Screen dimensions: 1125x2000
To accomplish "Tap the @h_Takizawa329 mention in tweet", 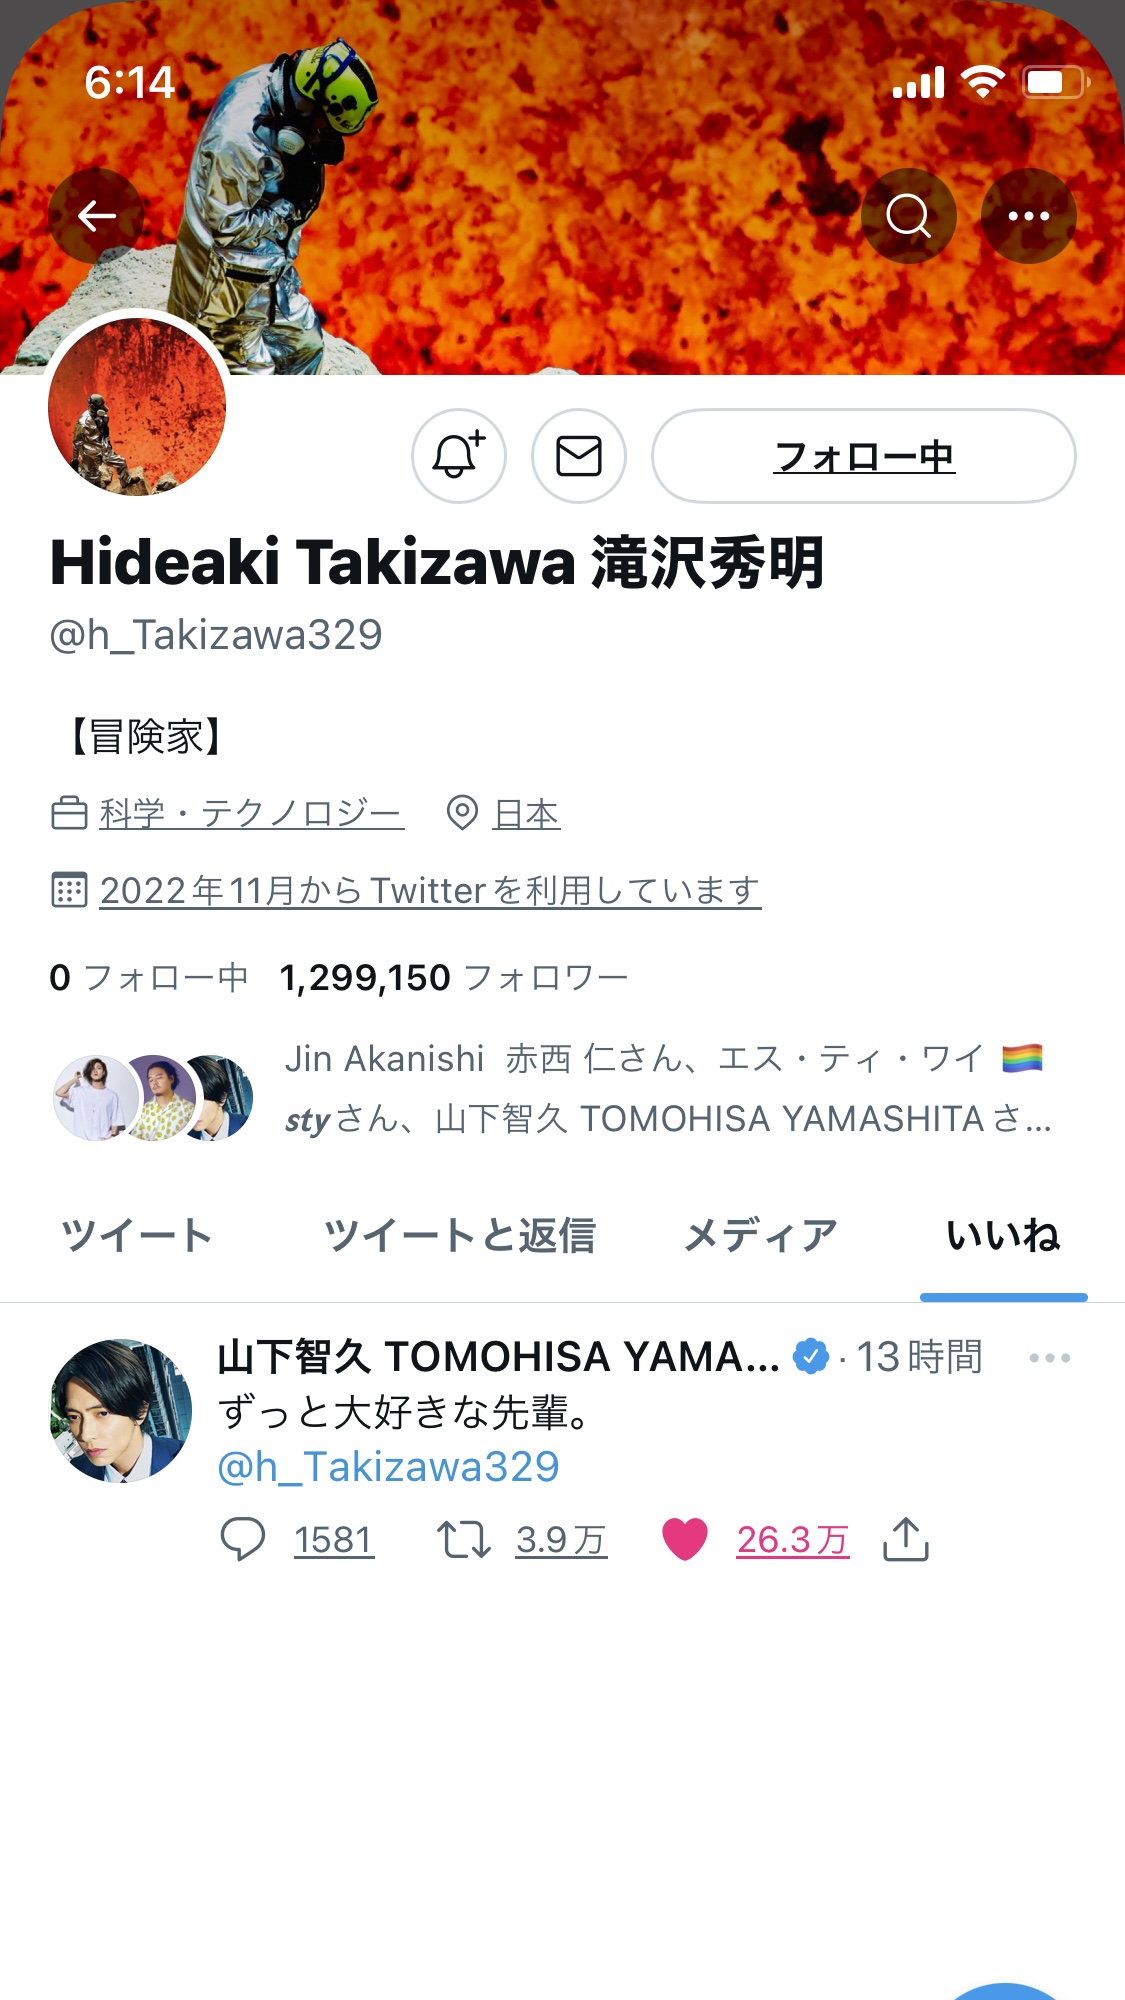I will click(389, 1467).
